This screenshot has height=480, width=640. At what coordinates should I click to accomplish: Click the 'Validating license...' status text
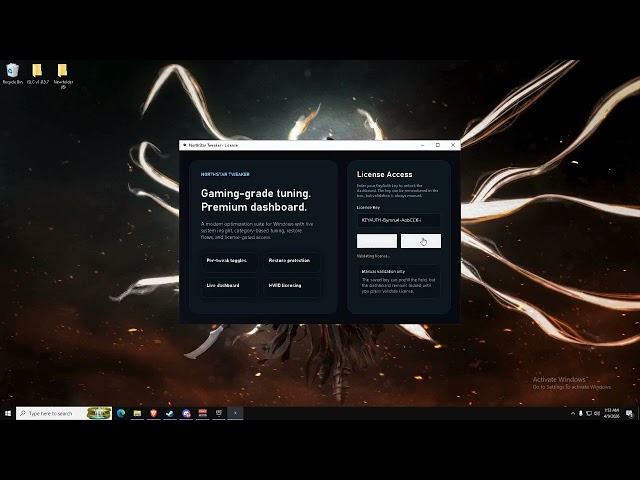point(373,256)
